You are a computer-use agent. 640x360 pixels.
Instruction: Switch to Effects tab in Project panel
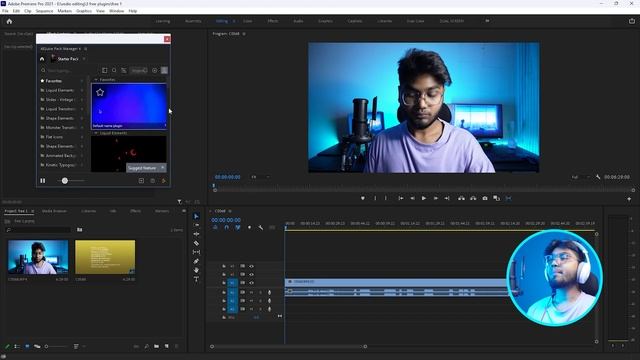[135, 211]
